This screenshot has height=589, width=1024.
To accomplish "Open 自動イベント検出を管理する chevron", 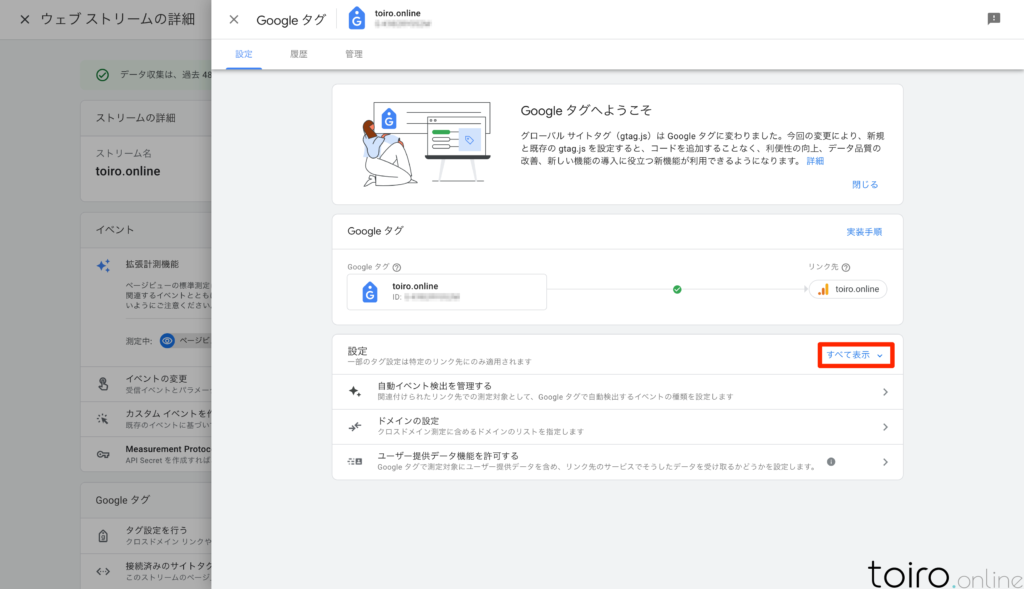I will point(885,392).
